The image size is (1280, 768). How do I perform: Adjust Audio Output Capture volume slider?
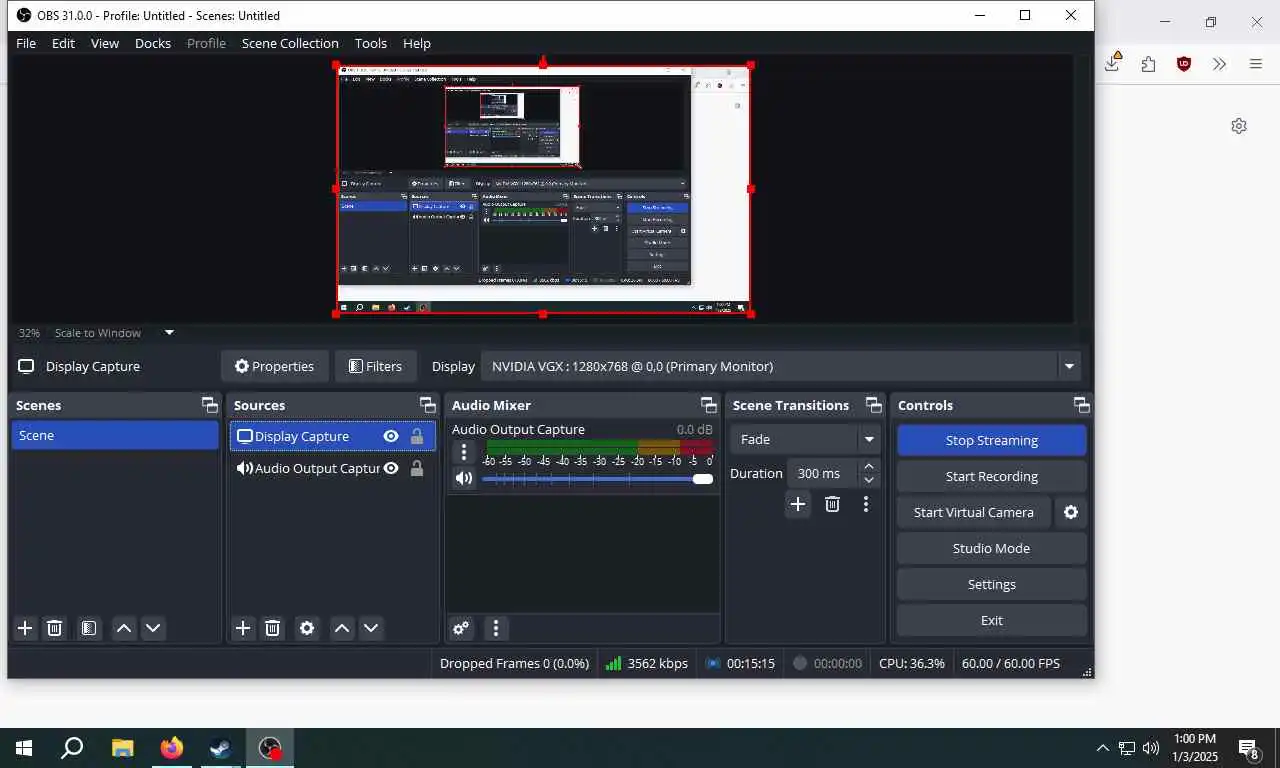coord(597,479)
